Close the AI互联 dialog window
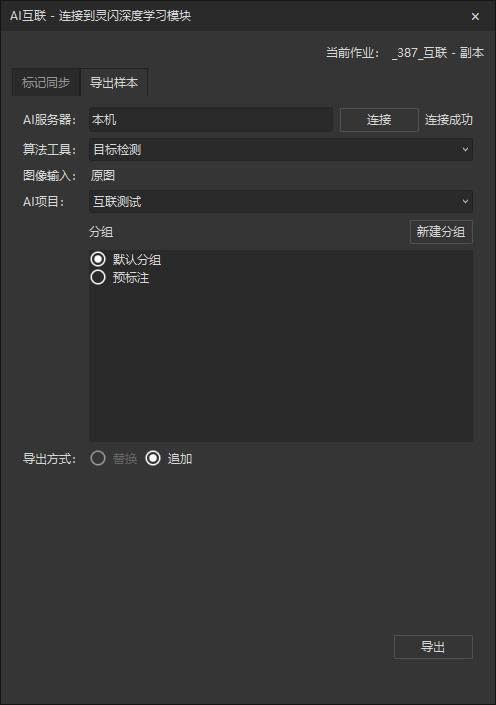This screenshot has height=705, width=496. (475, 17)
